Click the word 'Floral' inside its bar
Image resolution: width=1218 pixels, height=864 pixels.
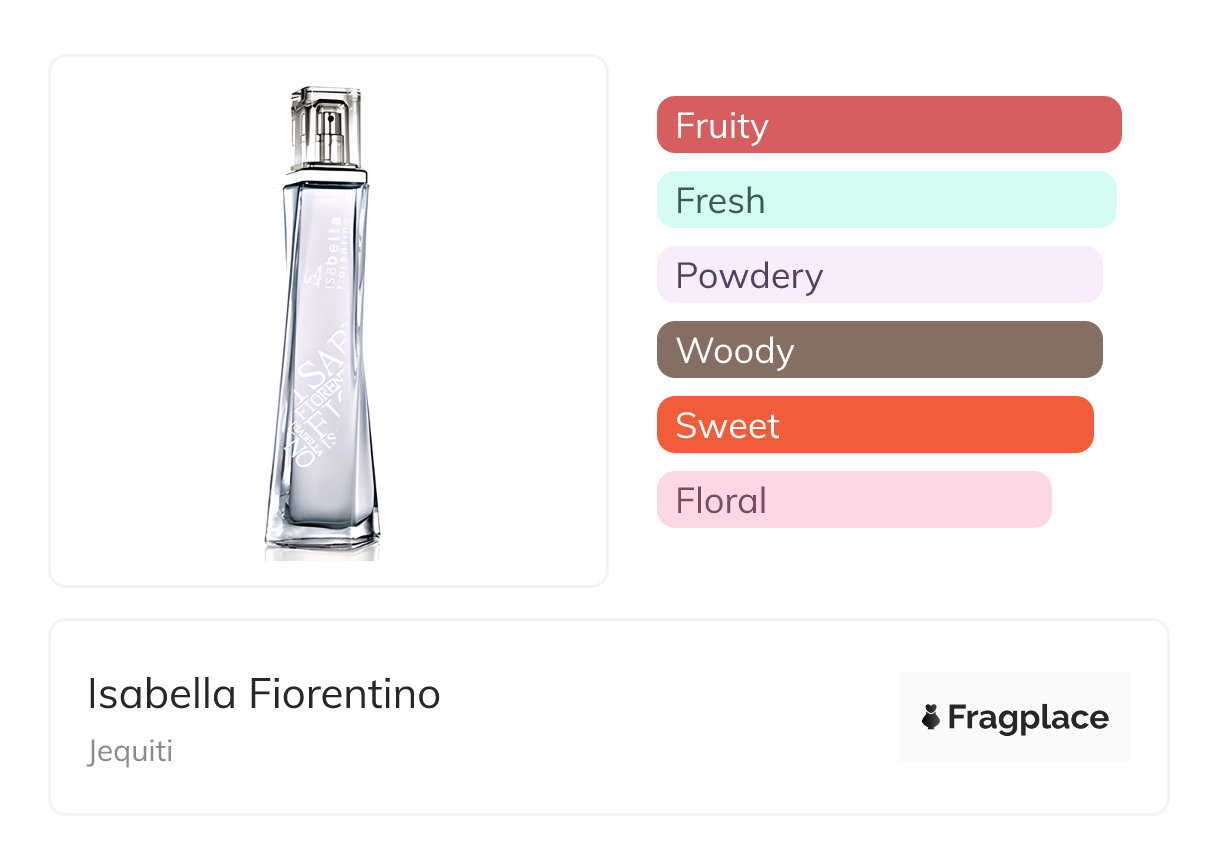pos(721,501)
